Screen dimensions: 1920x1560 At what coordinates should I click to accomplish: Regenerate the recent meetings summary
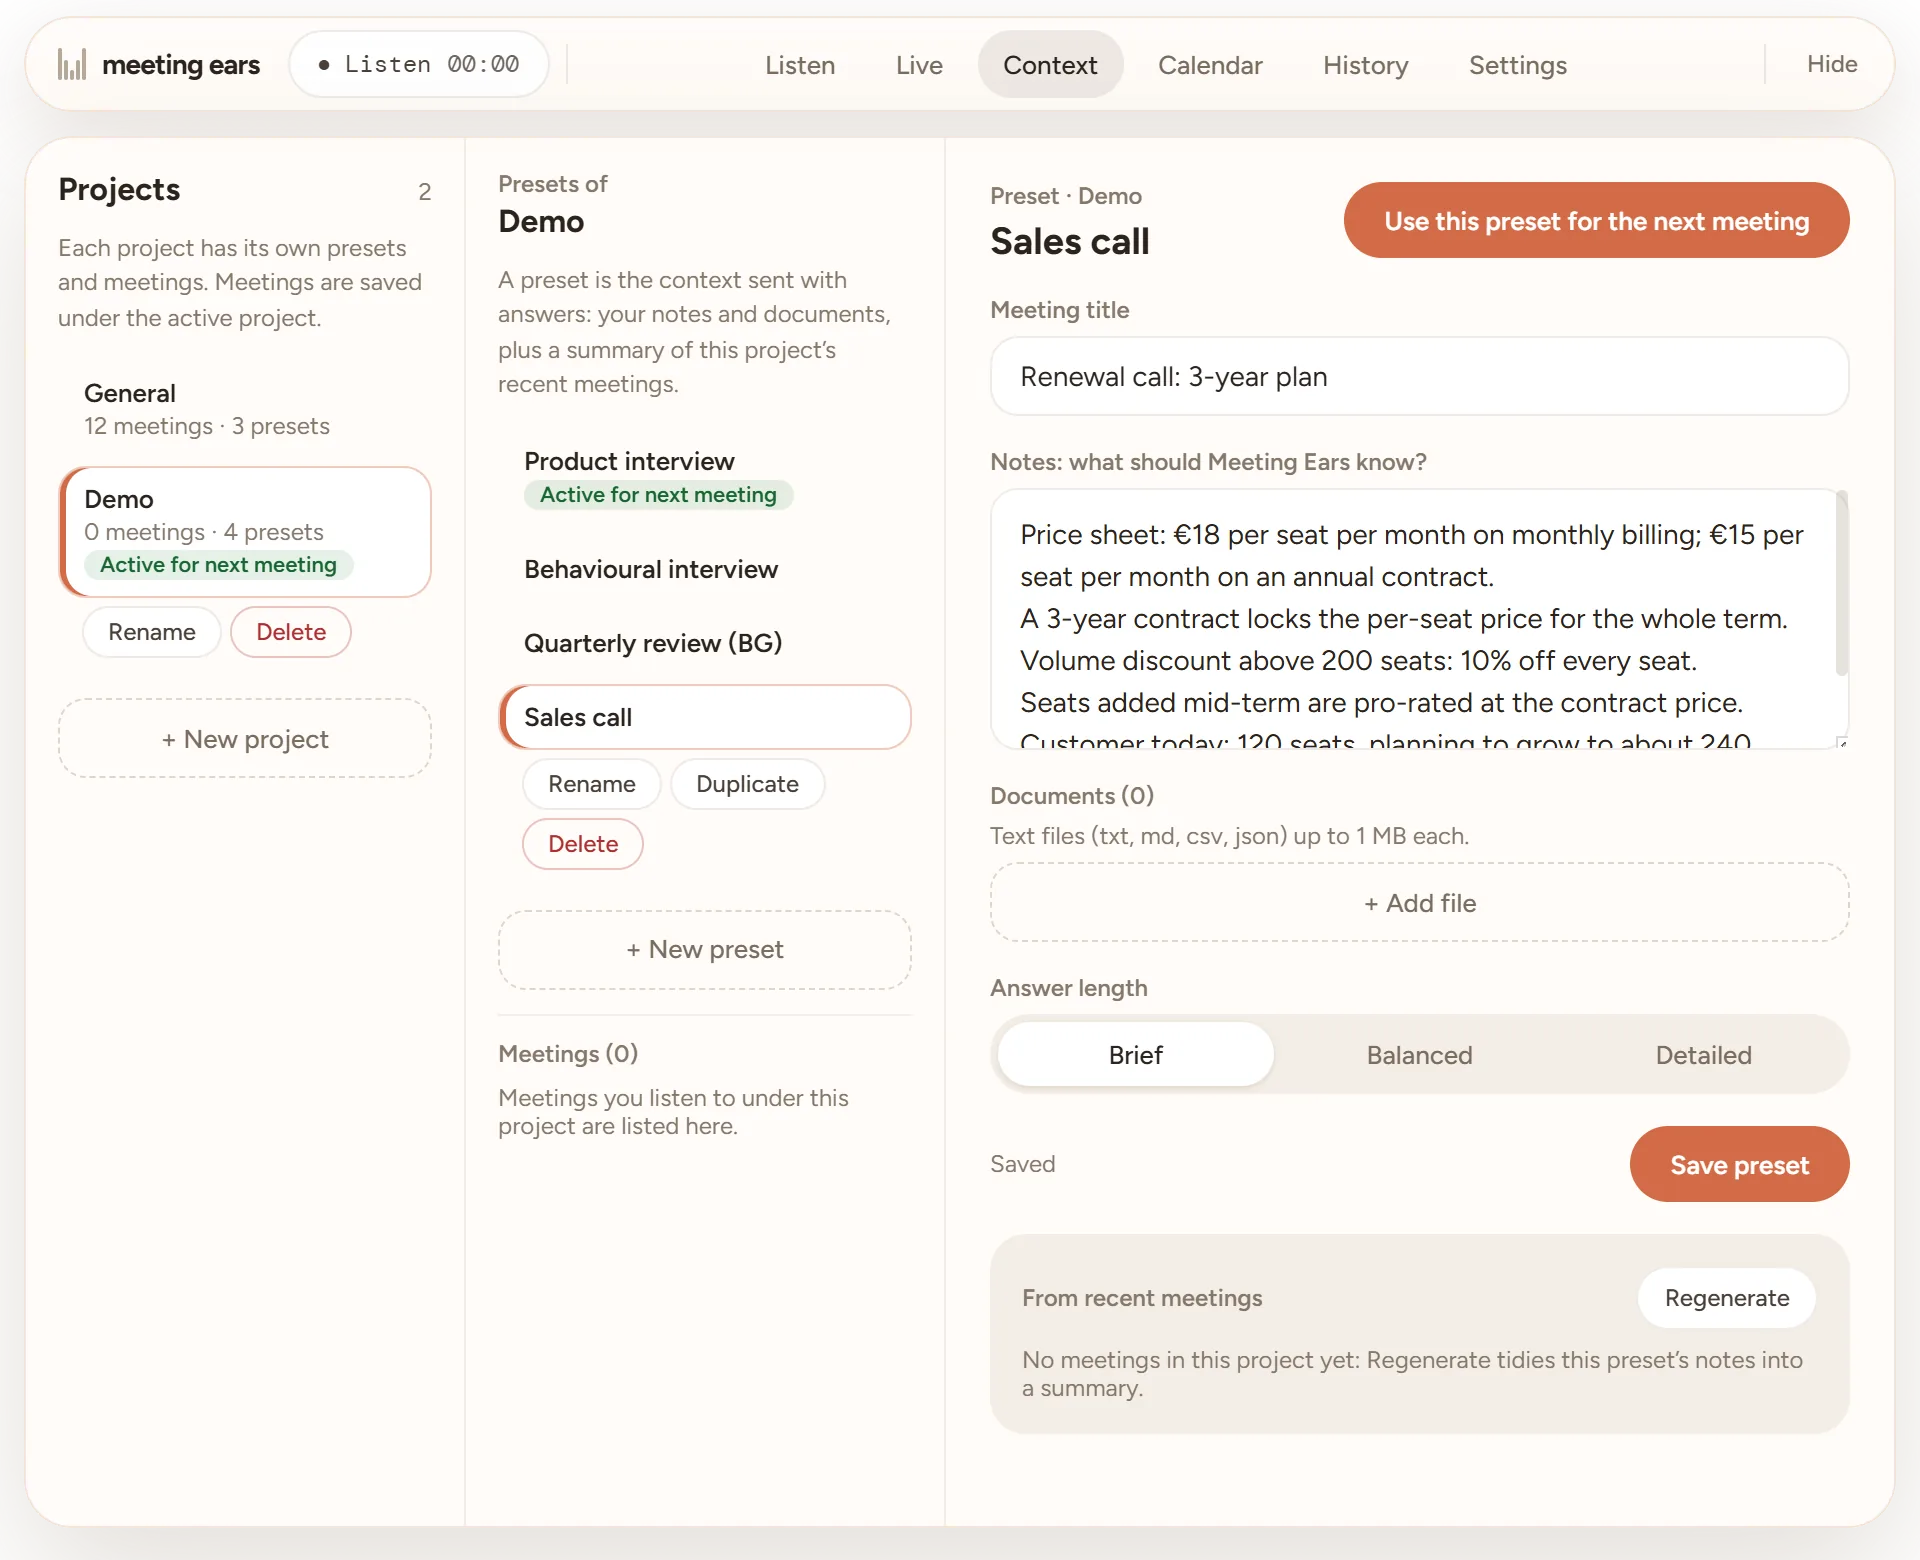coord(1727,1298)
